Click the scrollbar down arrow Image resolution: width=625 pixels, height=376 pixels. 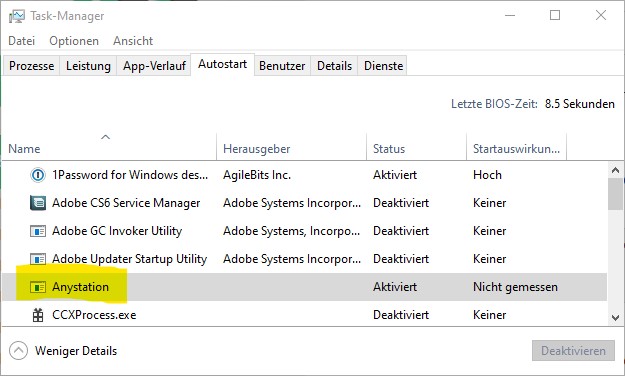click(x=615, y=318)
